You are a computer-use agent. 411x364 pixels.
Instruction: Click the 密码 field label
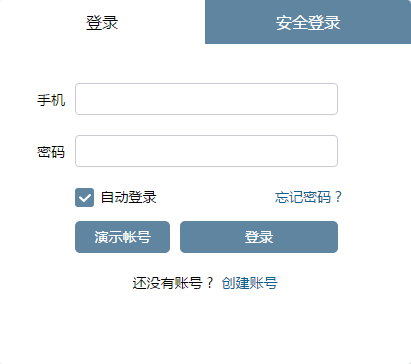tap(51, 152)
